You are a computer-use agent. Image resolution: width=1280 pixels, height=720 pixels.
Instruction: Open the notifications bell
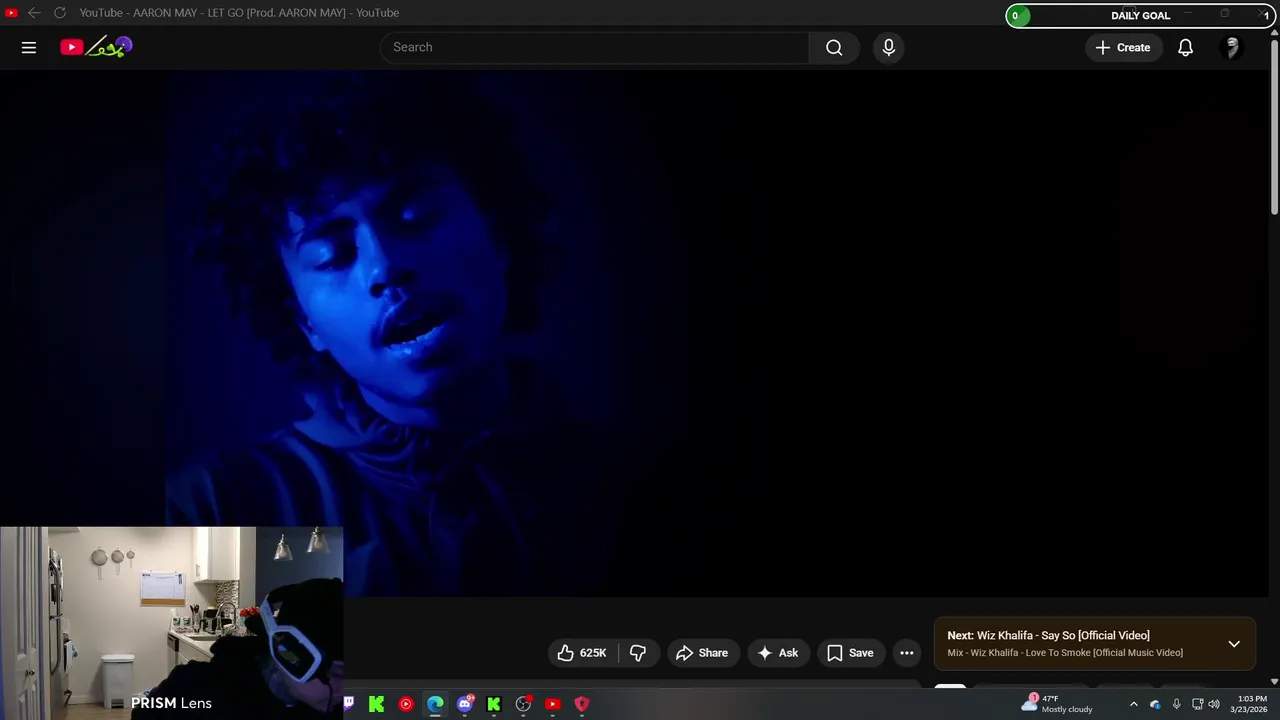click(1185, 47)
